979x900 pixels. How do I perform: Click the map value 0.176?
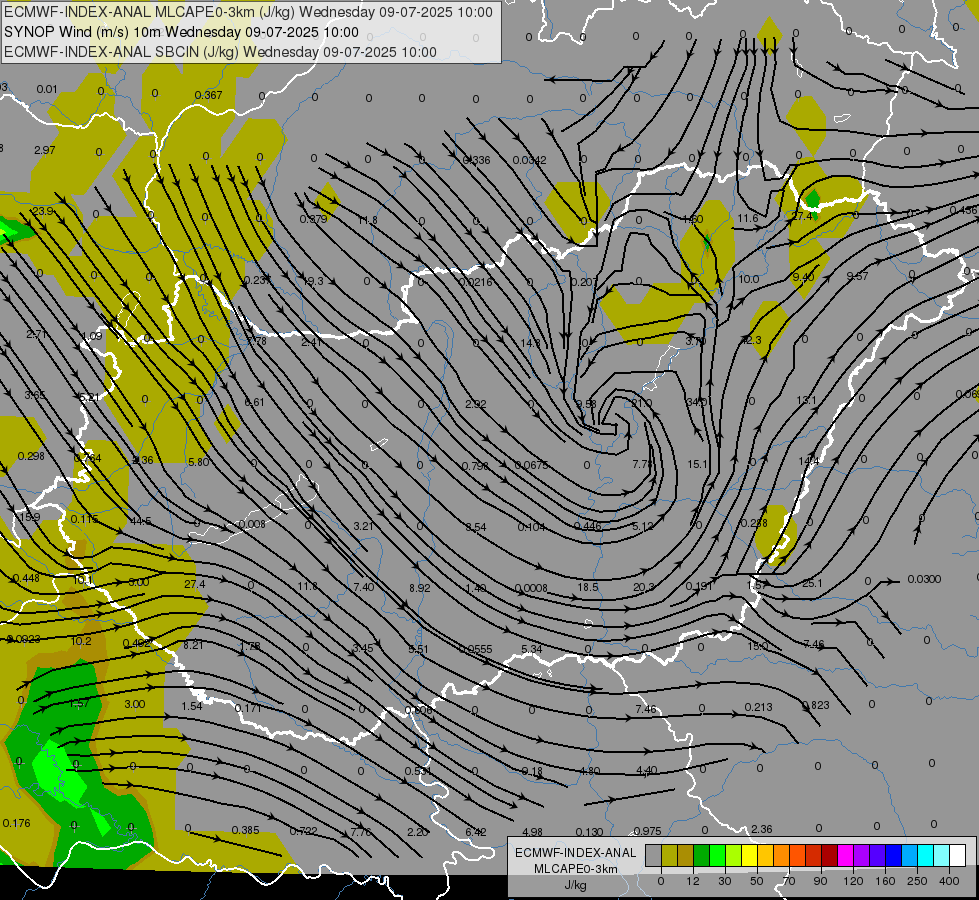click(x=16, y=823)
